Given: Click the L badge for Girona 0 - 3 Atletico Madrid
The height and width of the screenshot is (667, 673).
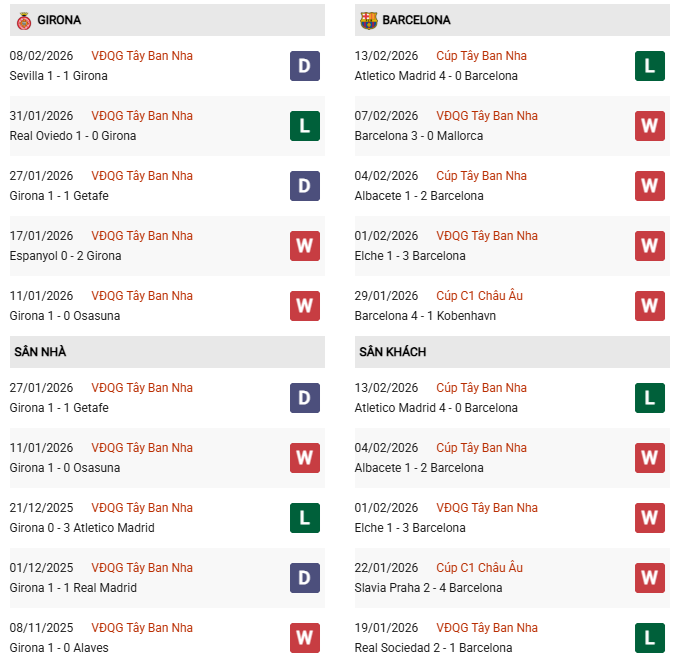Looking at the screenshot, I should 305,518.
